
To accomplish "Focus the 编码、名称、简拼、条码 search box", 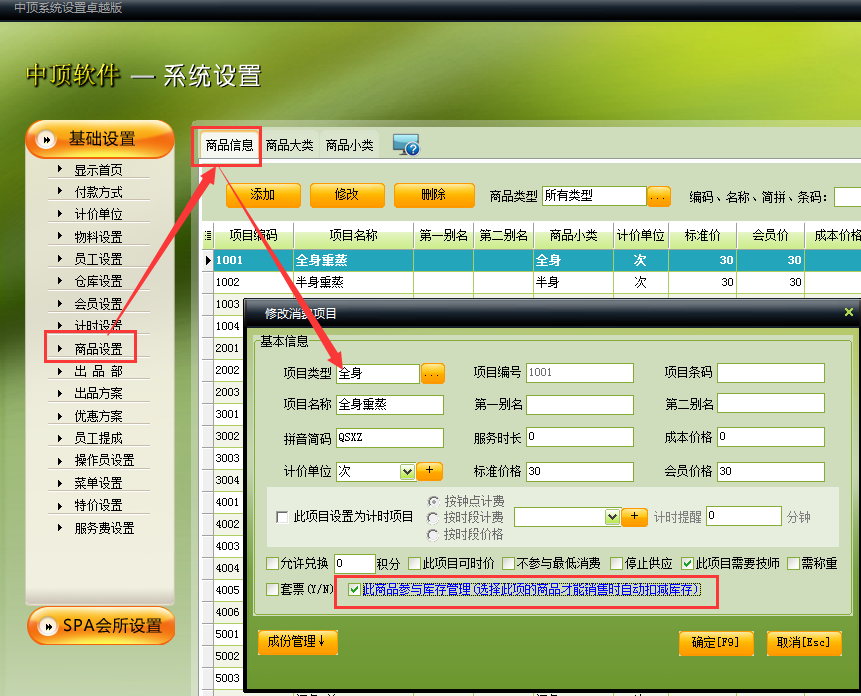I will click(847, 197).
